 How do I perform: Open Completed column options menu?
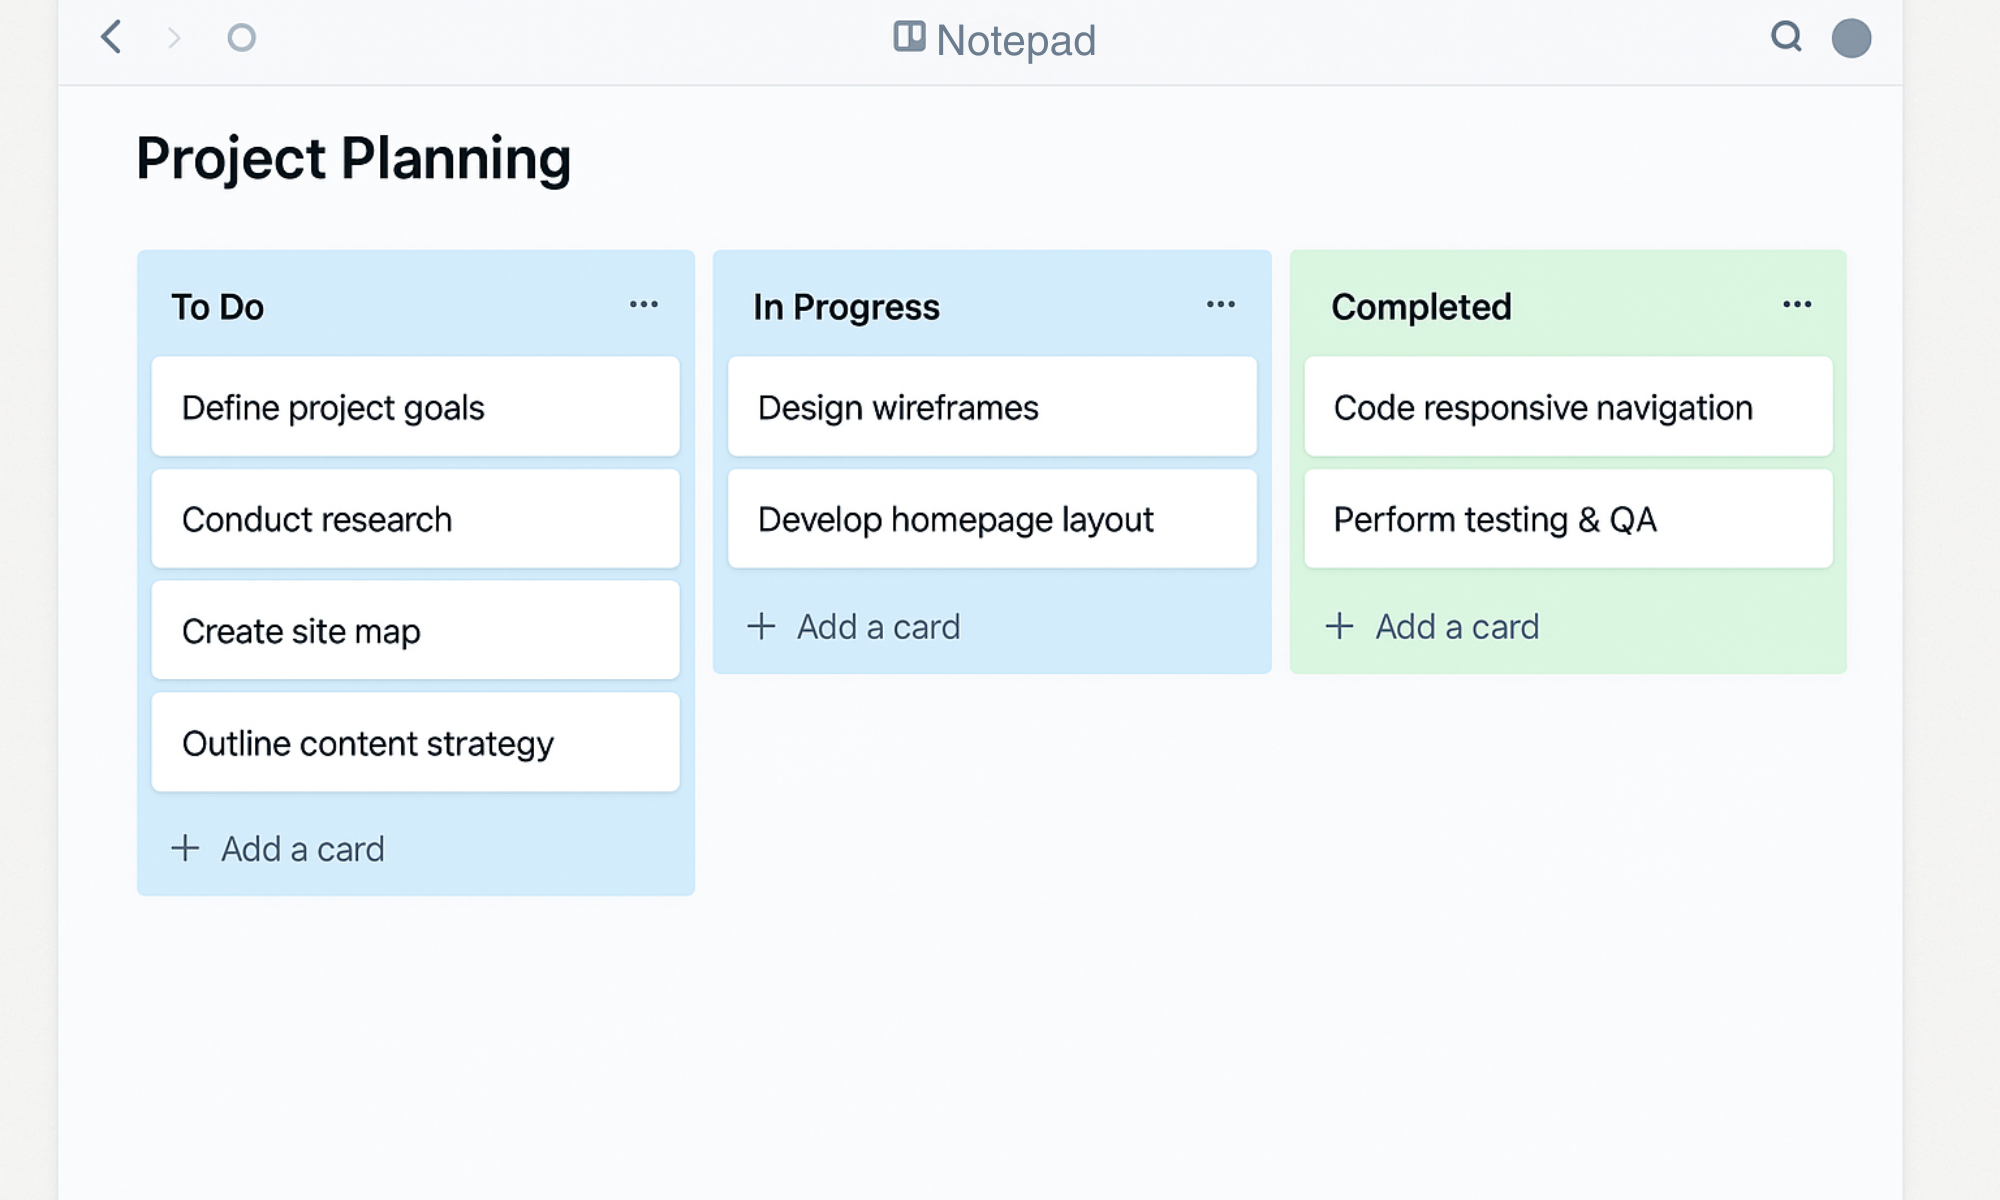pos(1797,304)
